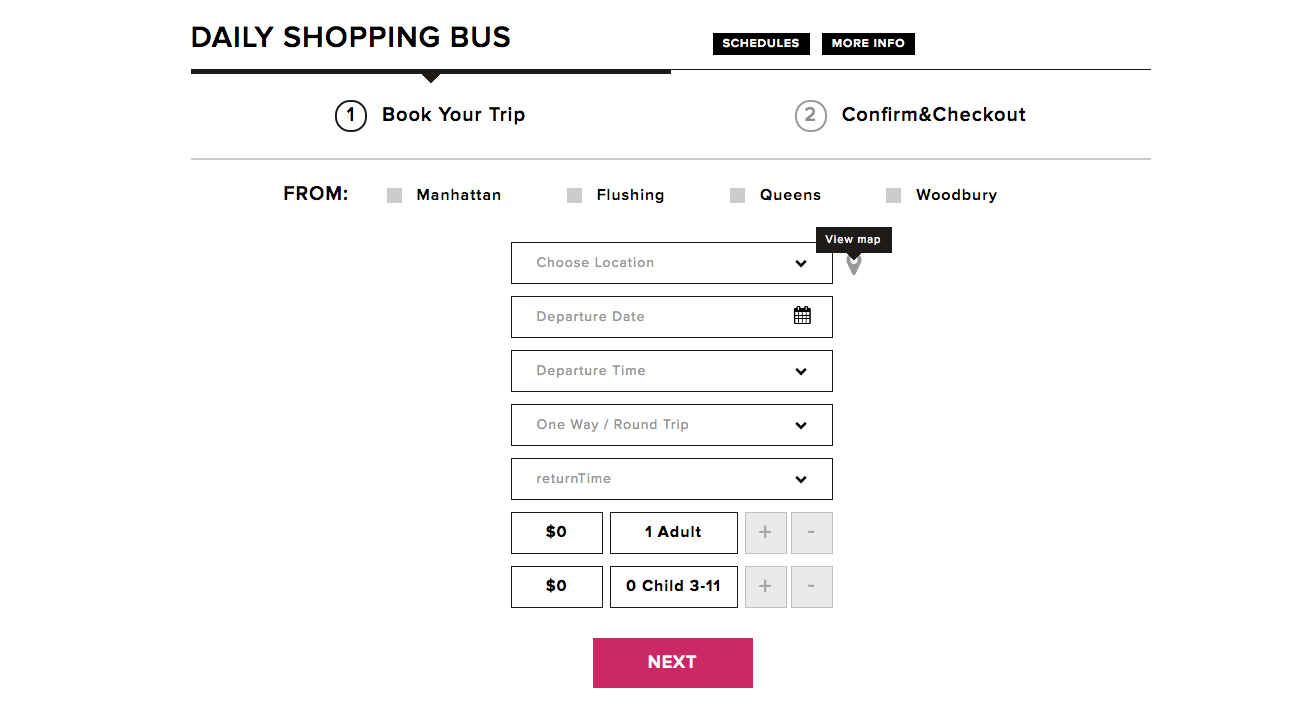Expand the returnTime dropdown
The height and width of the screenshot is (710, 1292).
(671, 479)
